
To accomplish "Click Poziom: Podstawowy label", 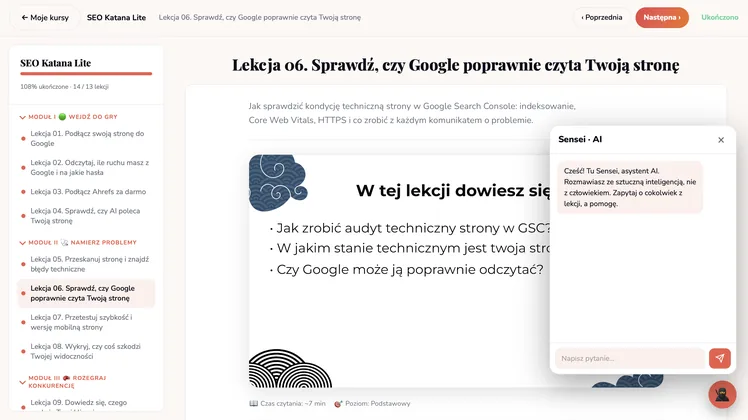I will (377, 404).
